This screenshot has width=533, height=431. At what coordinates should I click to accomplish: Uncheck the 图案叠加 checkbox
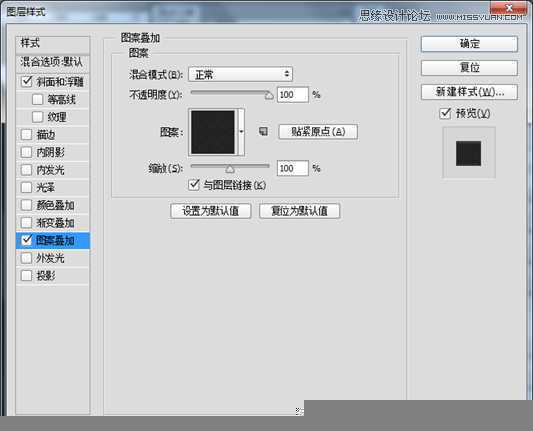point(27,240)
